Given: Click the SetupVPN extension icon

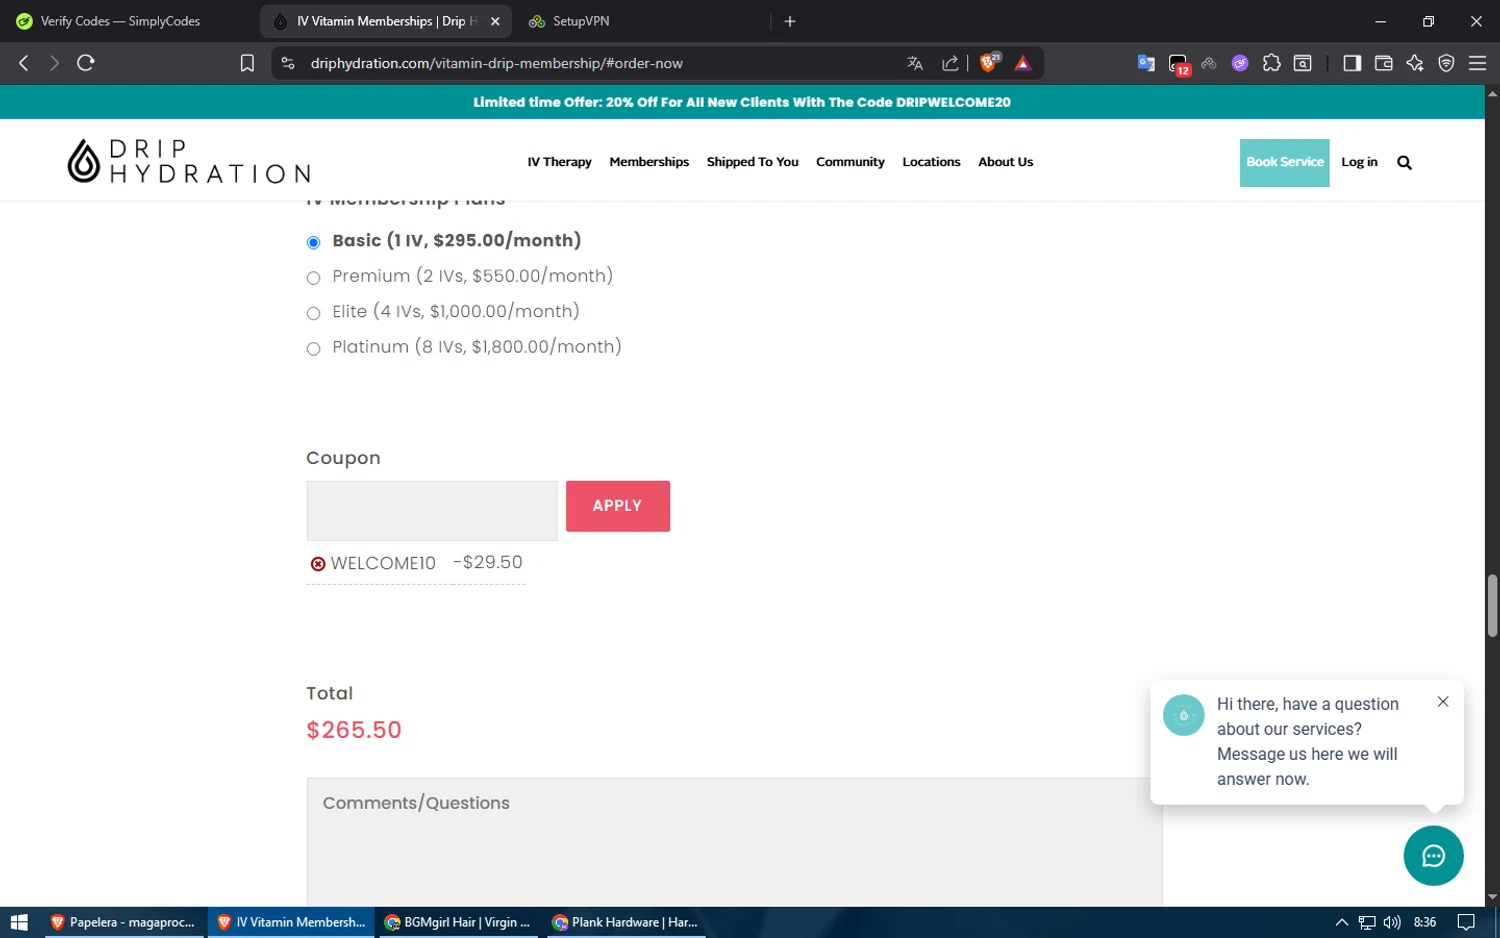Looking at the screenshot, I should coord(1209,63).
